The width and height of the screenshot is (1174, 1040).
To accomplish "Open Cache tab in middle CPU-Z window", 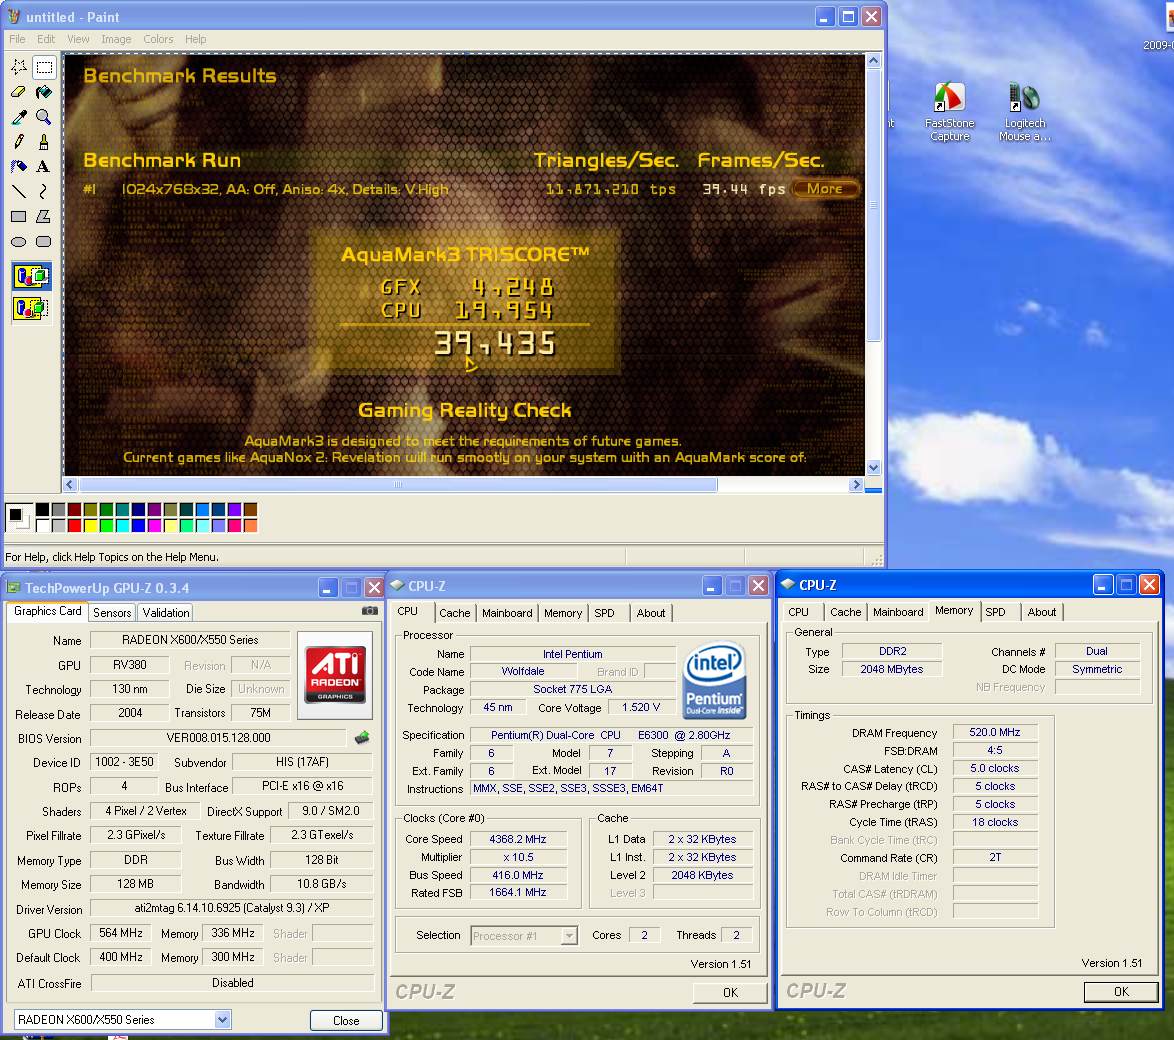I will pyautogui.click(x=454, y=612).
